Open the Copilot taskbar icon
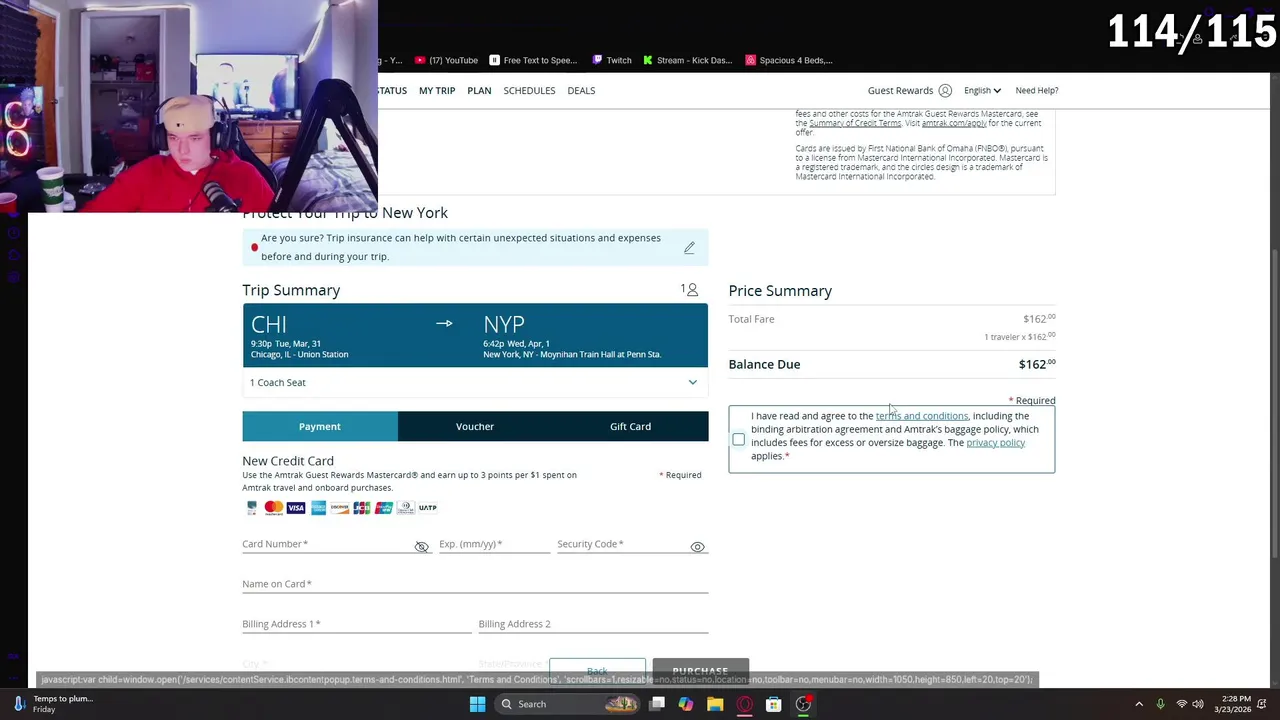The height and width of the screenshot is (720, 1280). (x=686, y=704)
